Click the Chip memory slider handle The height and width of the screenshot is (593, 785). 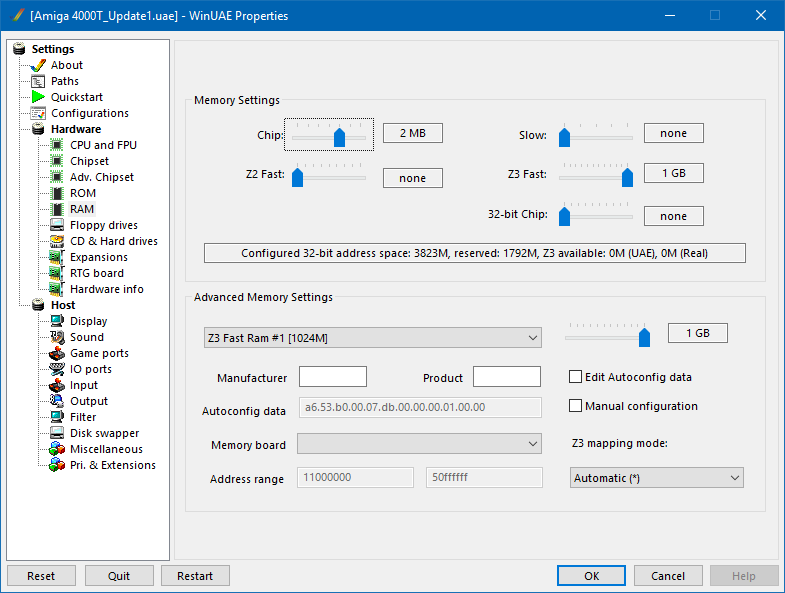click(x=340, y=137)
